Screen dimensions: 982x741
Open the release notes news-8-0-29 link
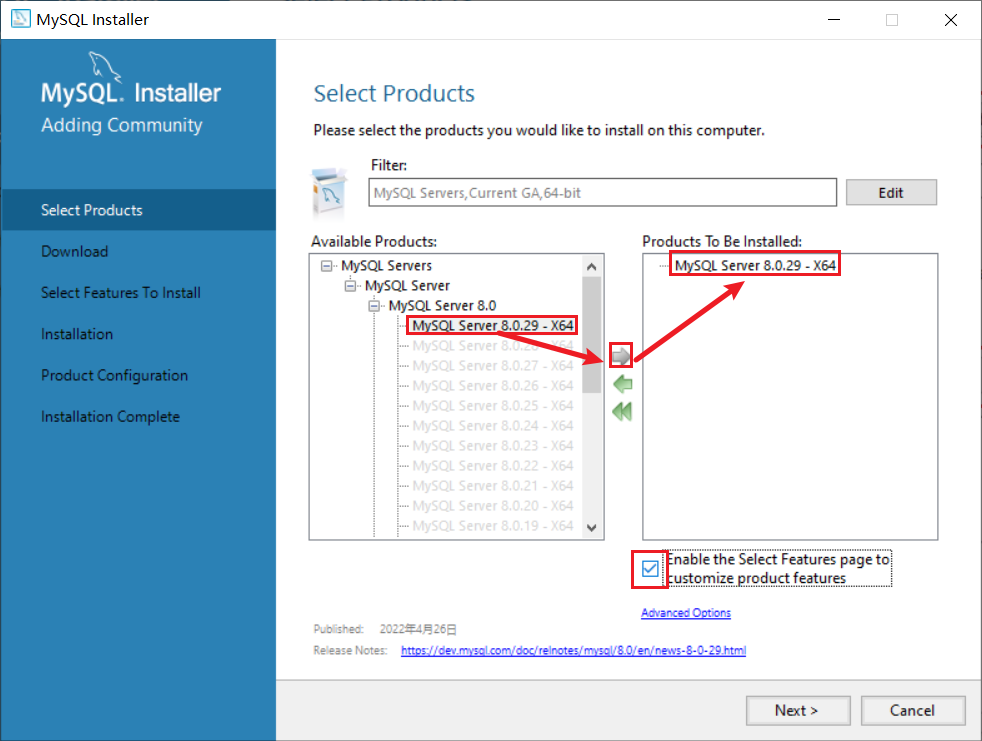(573, 650)
